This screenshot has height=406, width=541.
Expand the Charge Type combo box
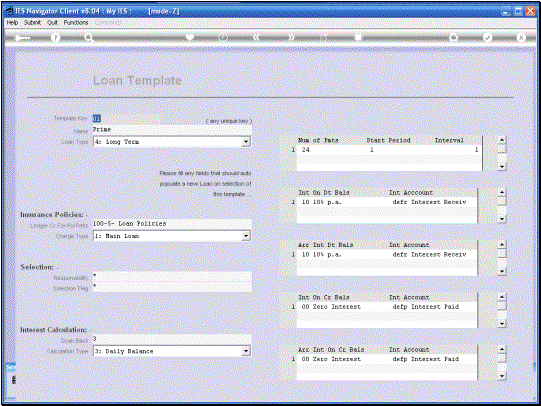pos(246,236)
